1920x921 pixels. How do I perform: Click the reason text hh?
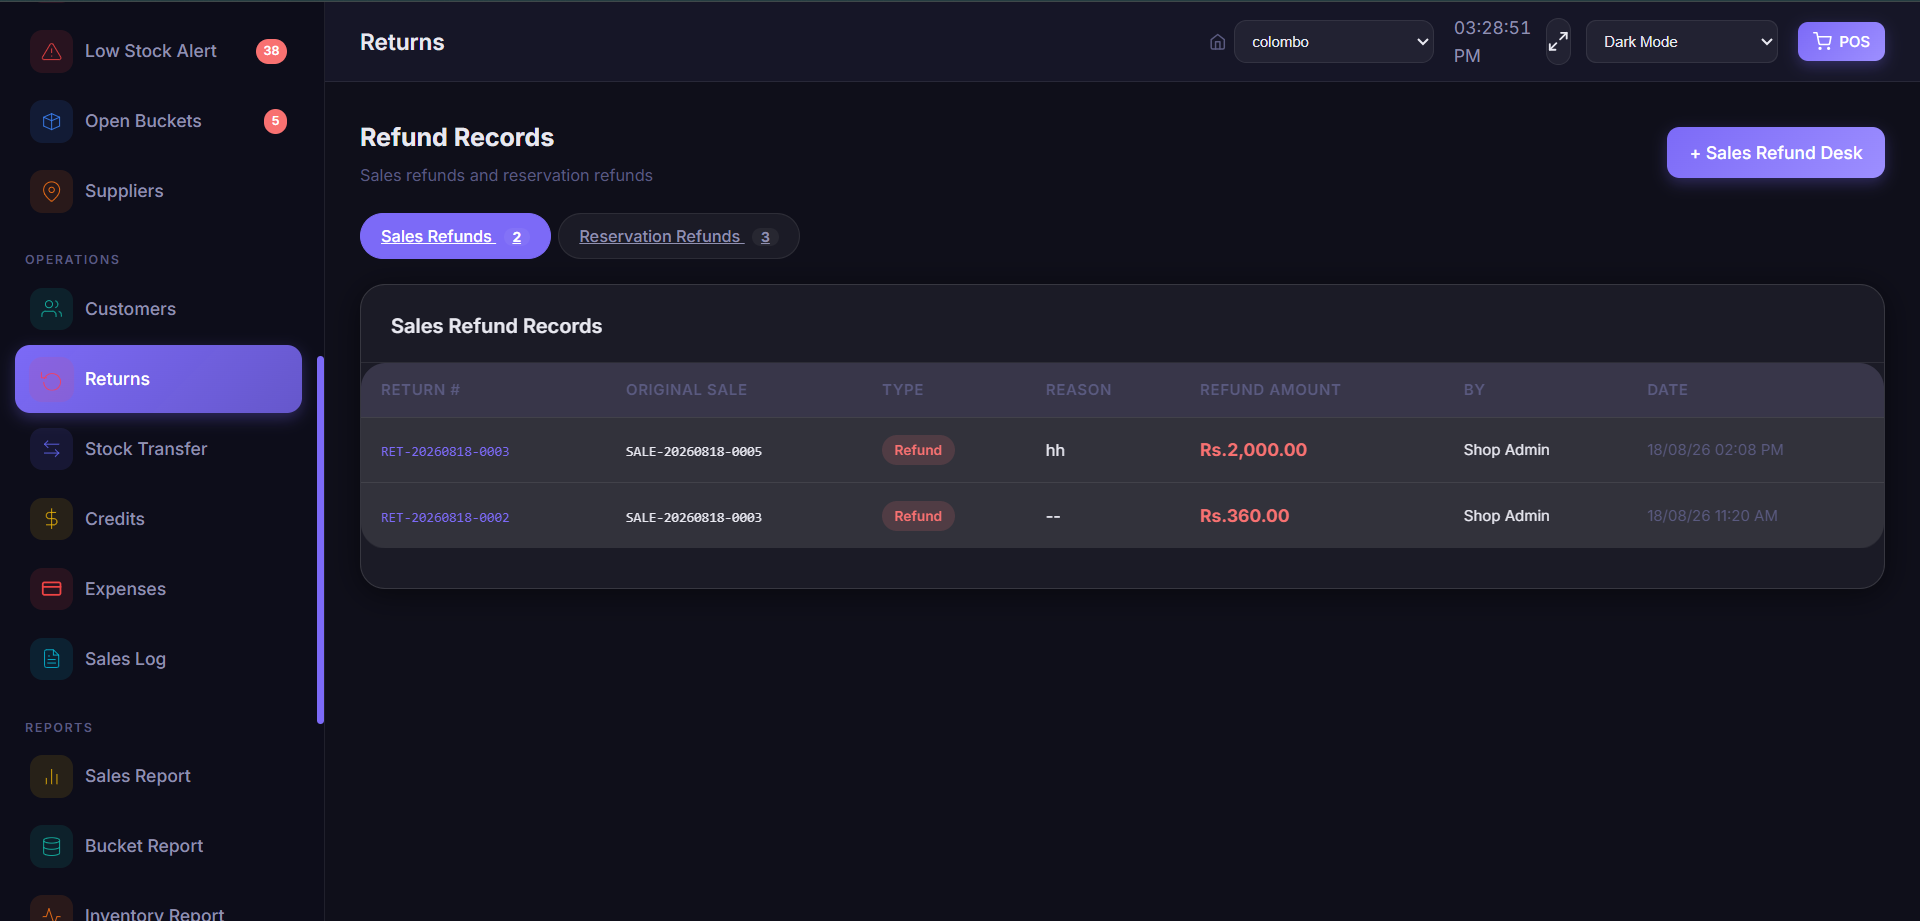point(1055,450)
